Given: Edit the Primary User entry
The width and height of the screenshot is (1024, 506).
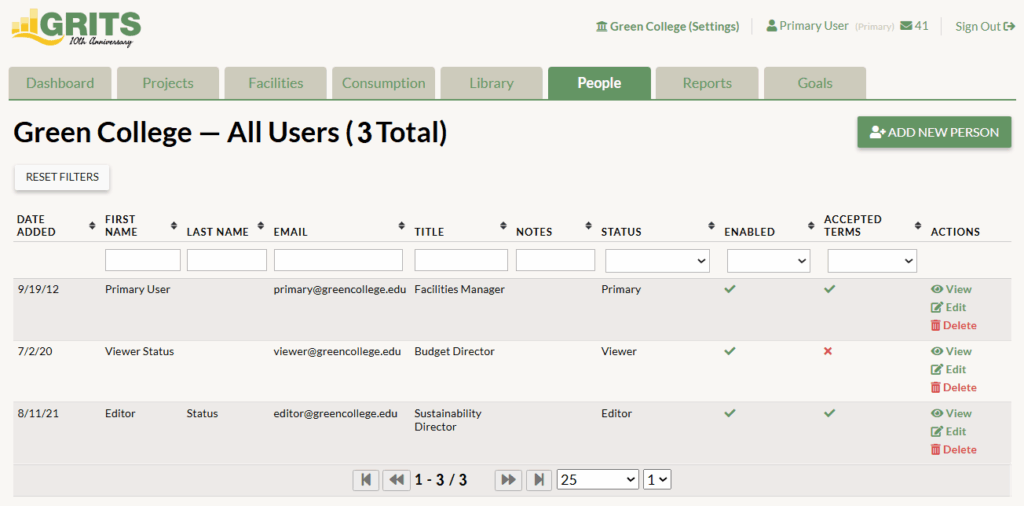Looking at the screenshot, I should (x=948, y=307).
